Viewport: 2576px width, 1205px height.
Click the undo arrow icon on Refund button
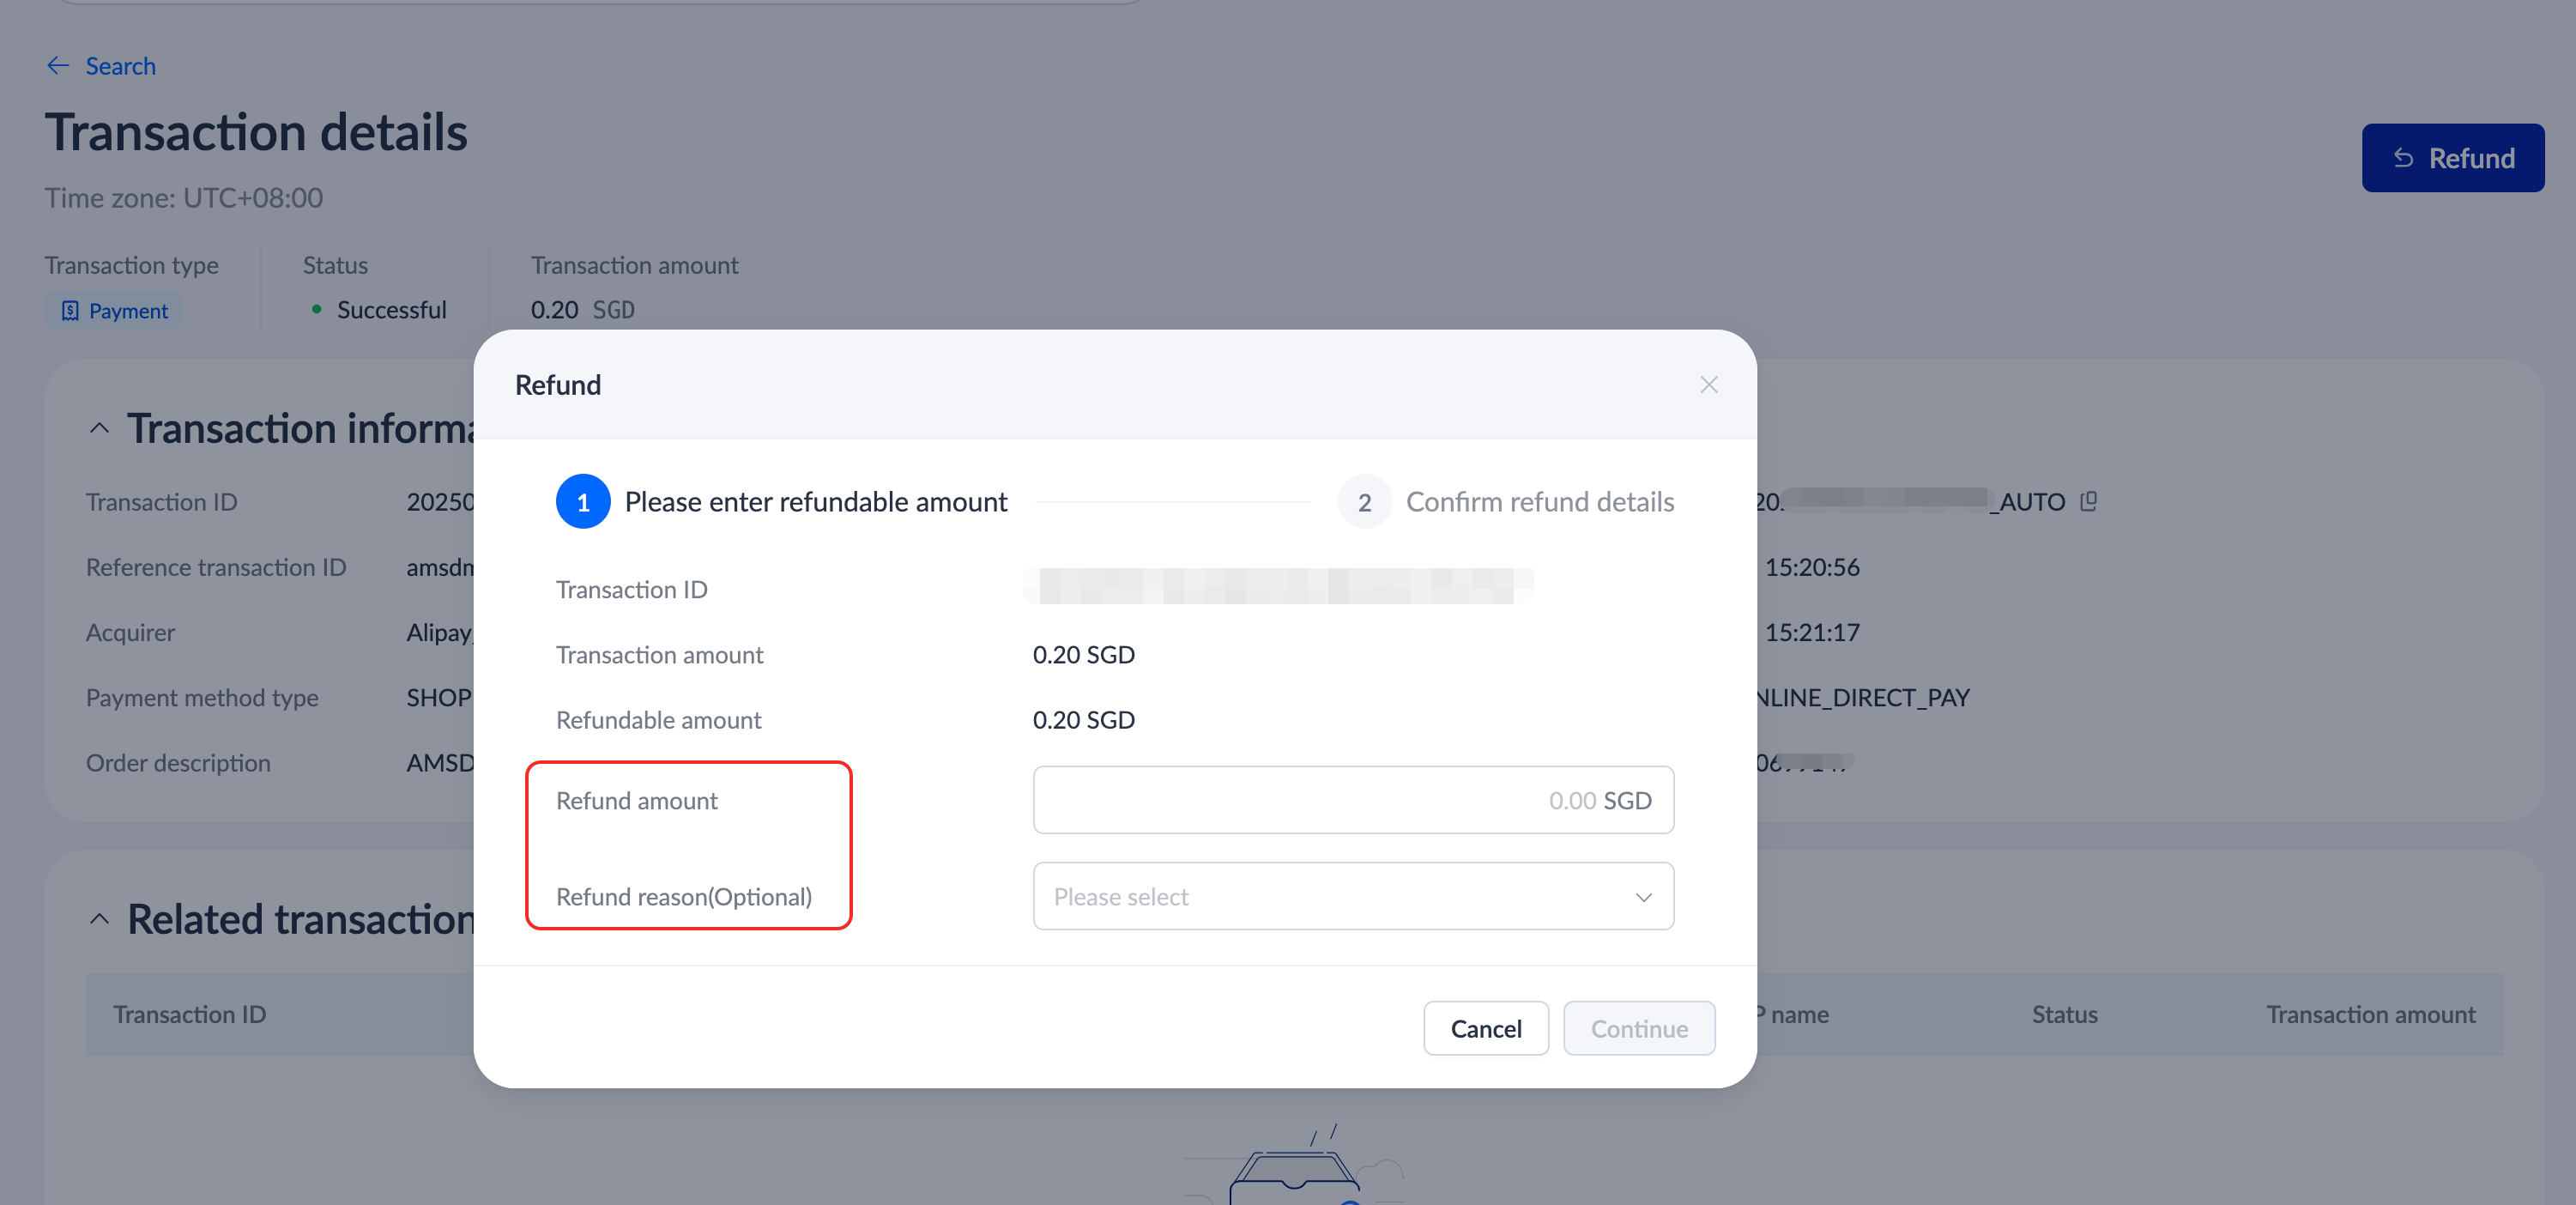point(2403,158)
